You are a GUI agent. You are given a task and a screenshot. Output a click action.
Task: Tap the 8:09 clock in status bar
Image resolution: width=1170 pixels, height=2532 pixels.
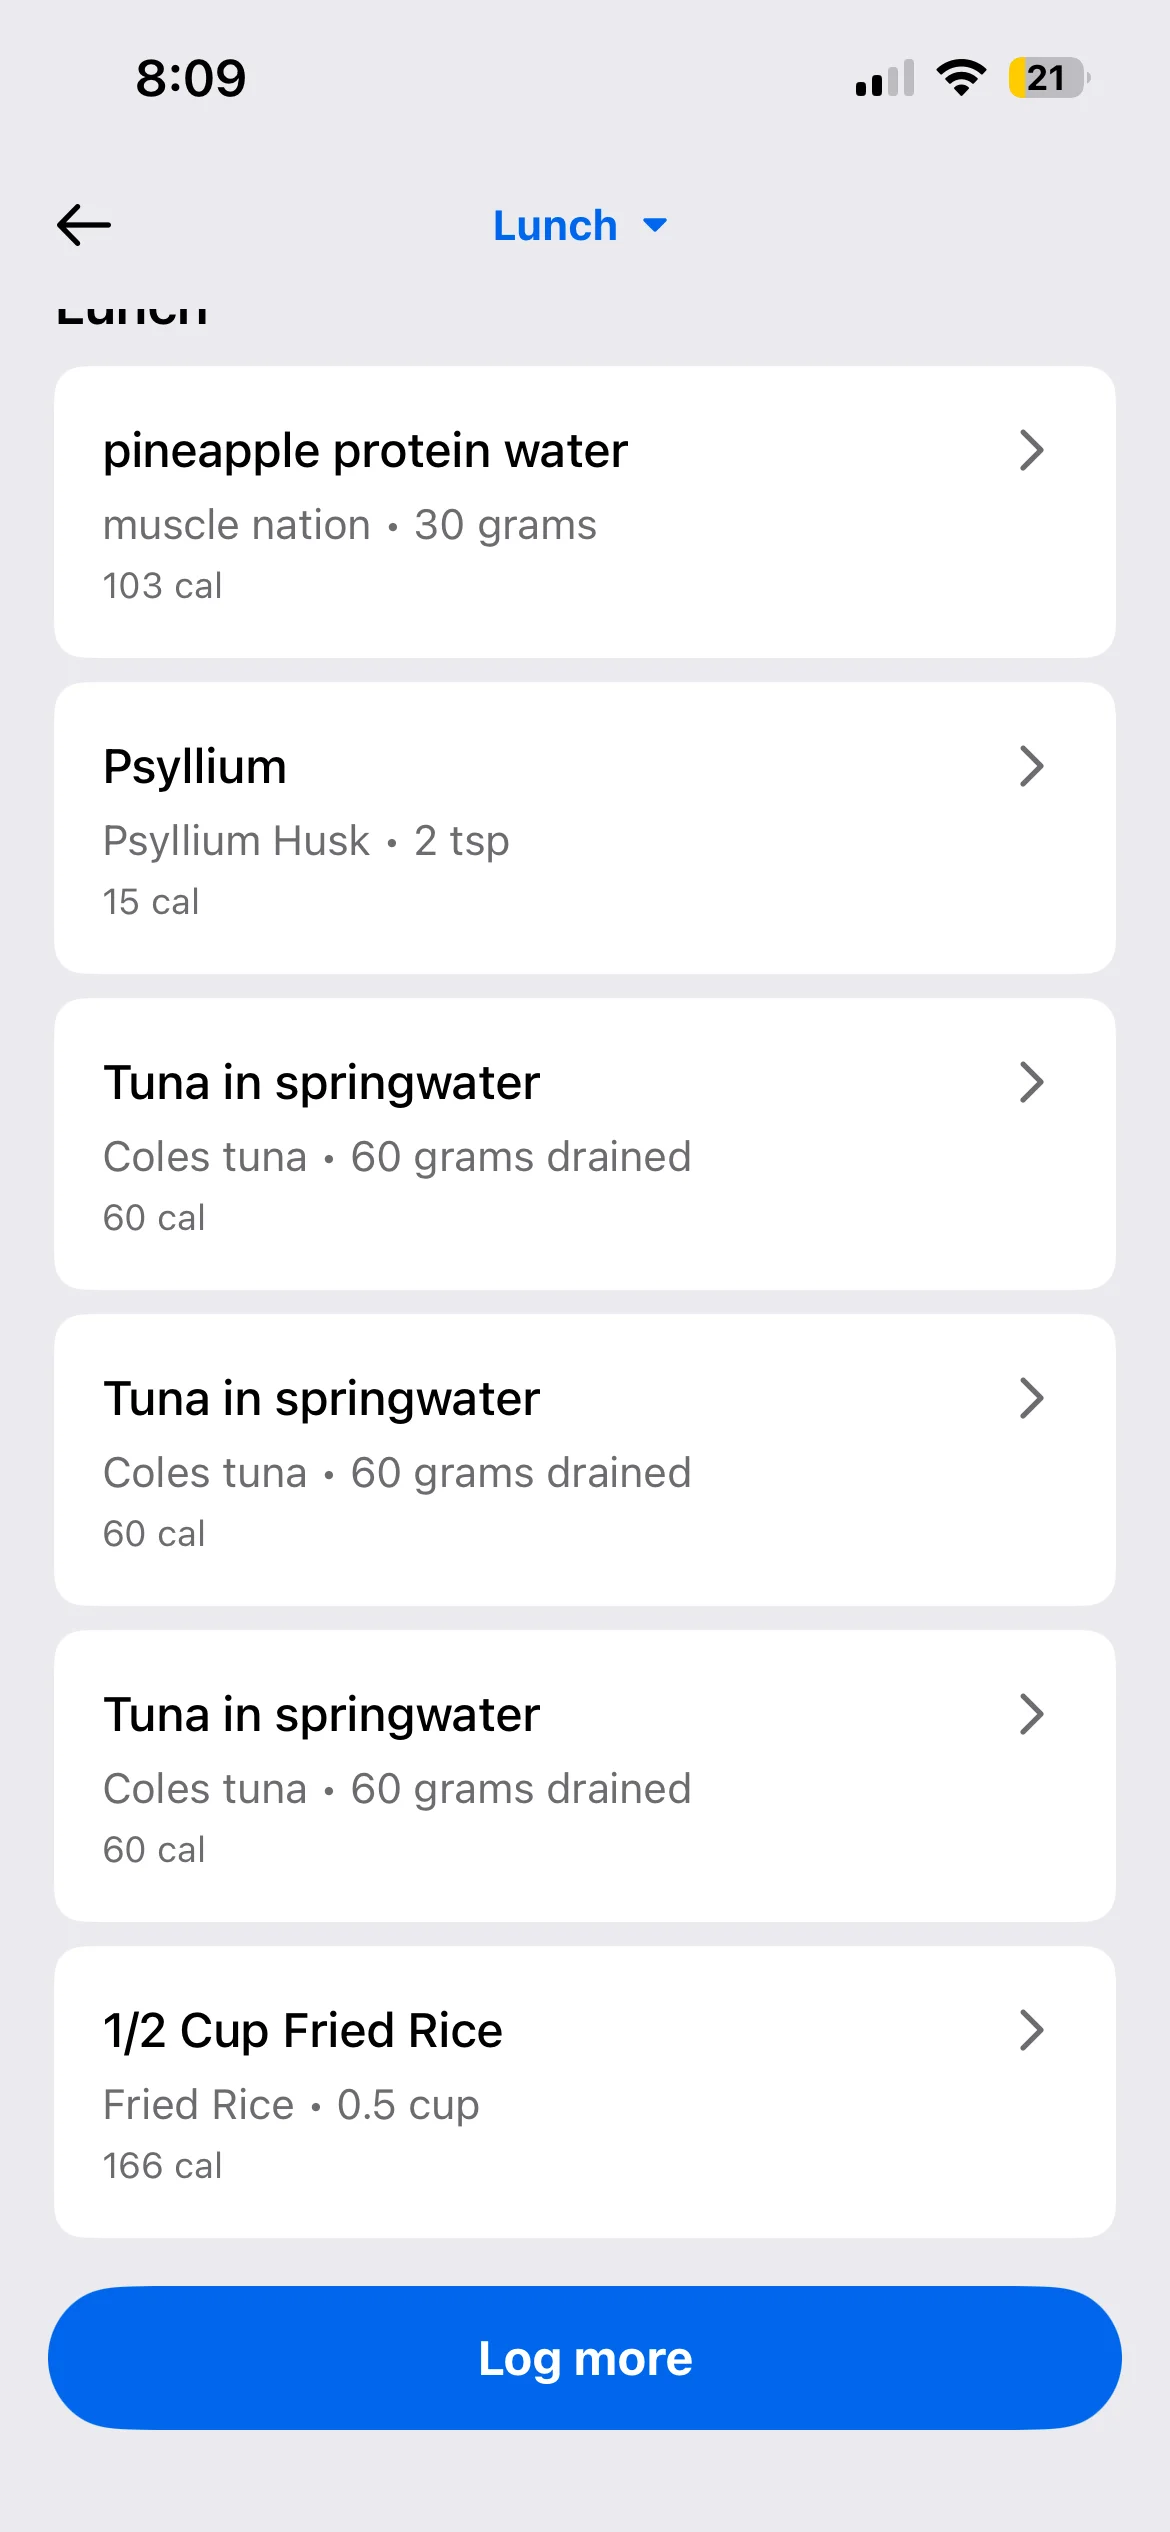click(x=191, y=78)
